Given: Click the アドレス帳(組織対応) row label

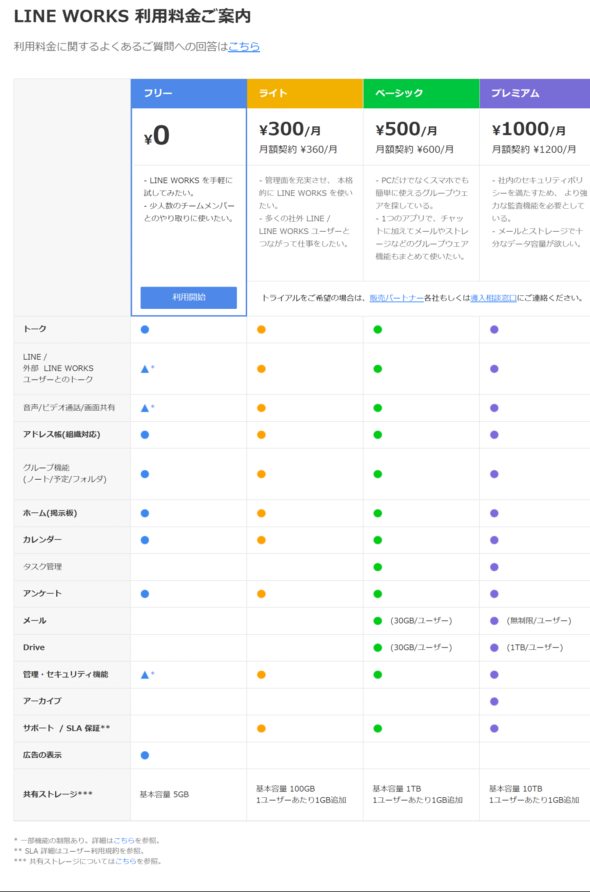Looking at the screenshot, I should (61, 435).
